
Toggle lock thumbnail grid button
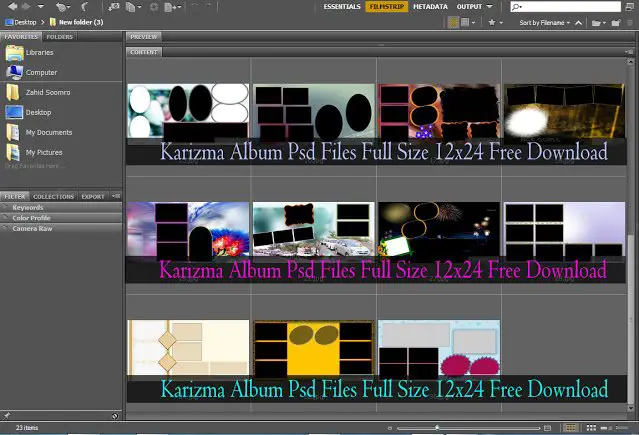[x=571, y=428]
